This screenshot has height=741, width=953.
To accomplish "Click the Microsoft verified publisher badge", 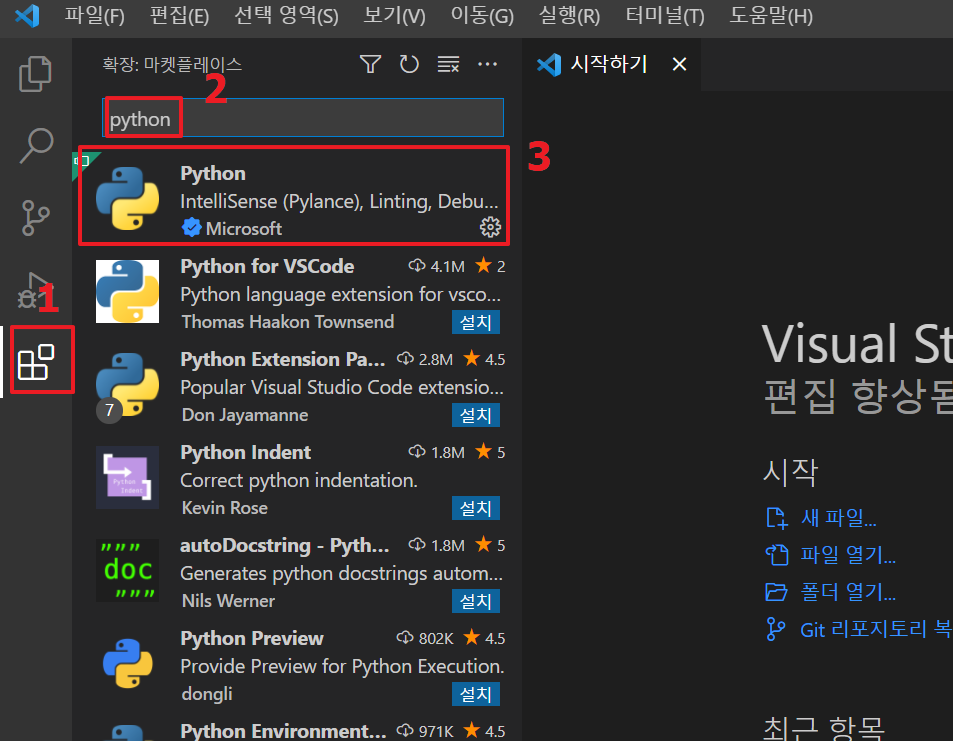I will 191,227.
